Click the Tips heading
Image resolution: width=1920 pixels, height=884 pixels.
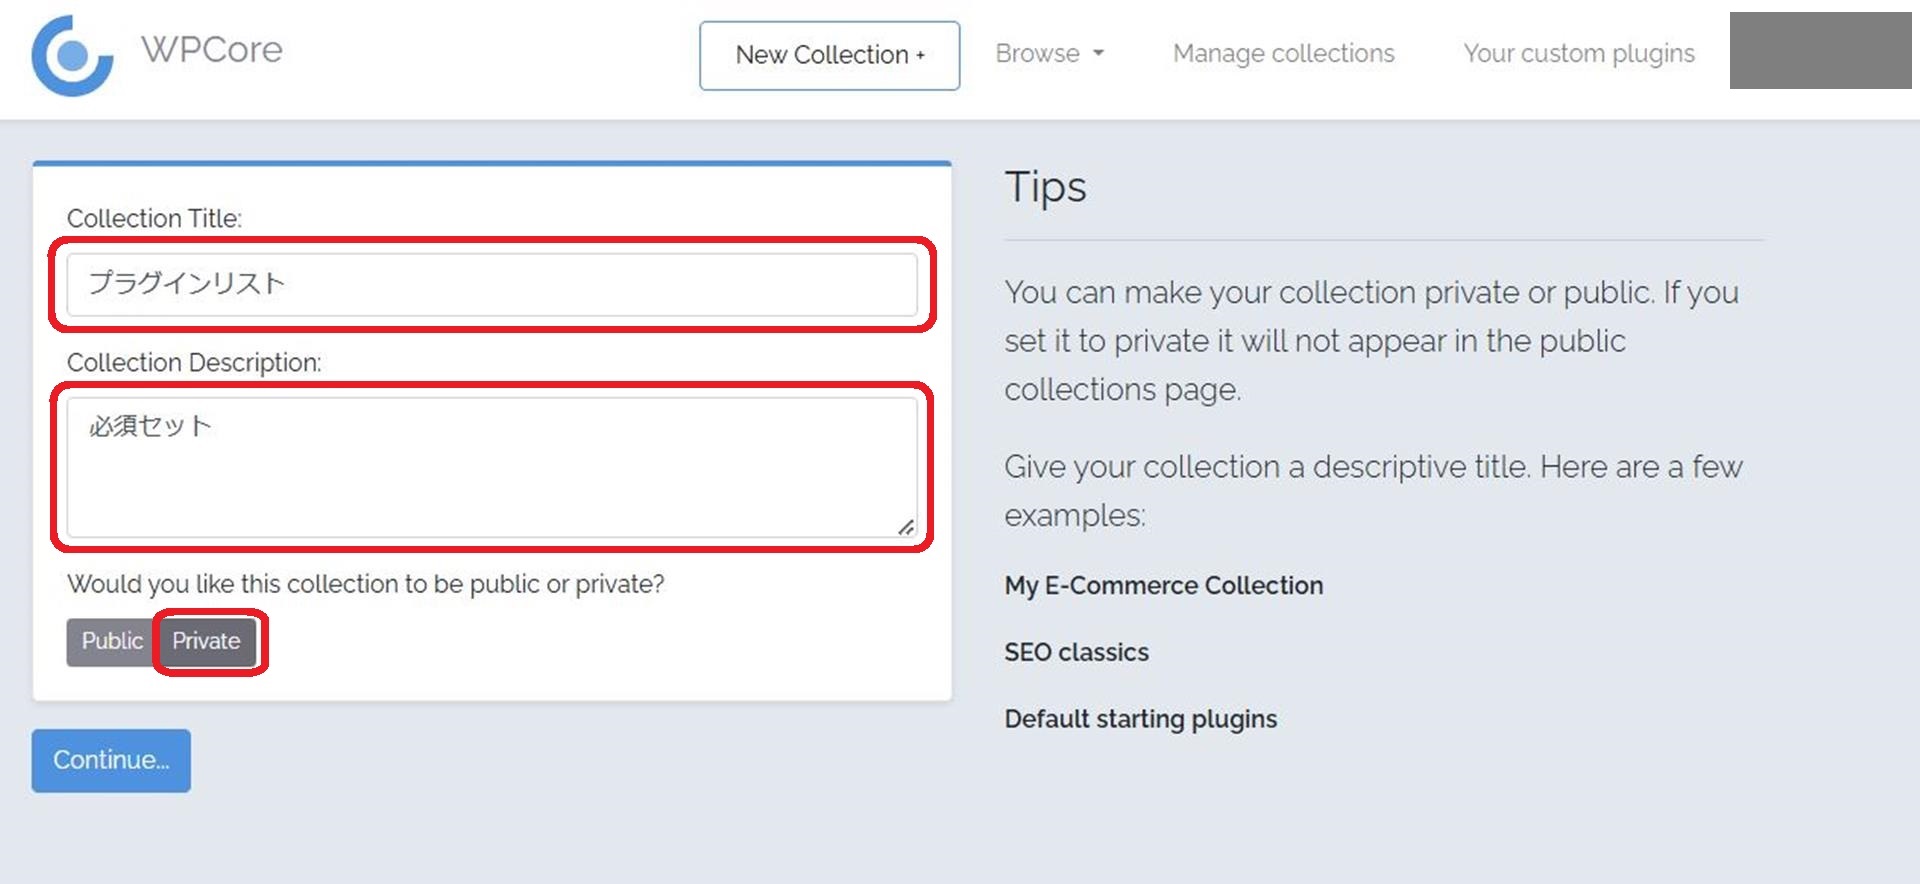pyautogui.click(x=1045, y=187)
